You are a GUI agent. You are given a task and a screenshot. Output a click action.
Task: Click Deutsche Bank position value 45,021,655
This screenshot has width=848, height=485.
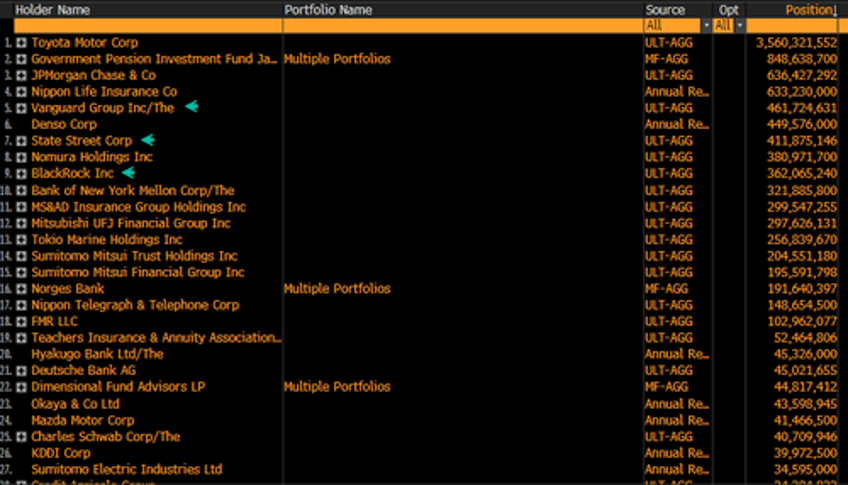[x=805, y=371]
